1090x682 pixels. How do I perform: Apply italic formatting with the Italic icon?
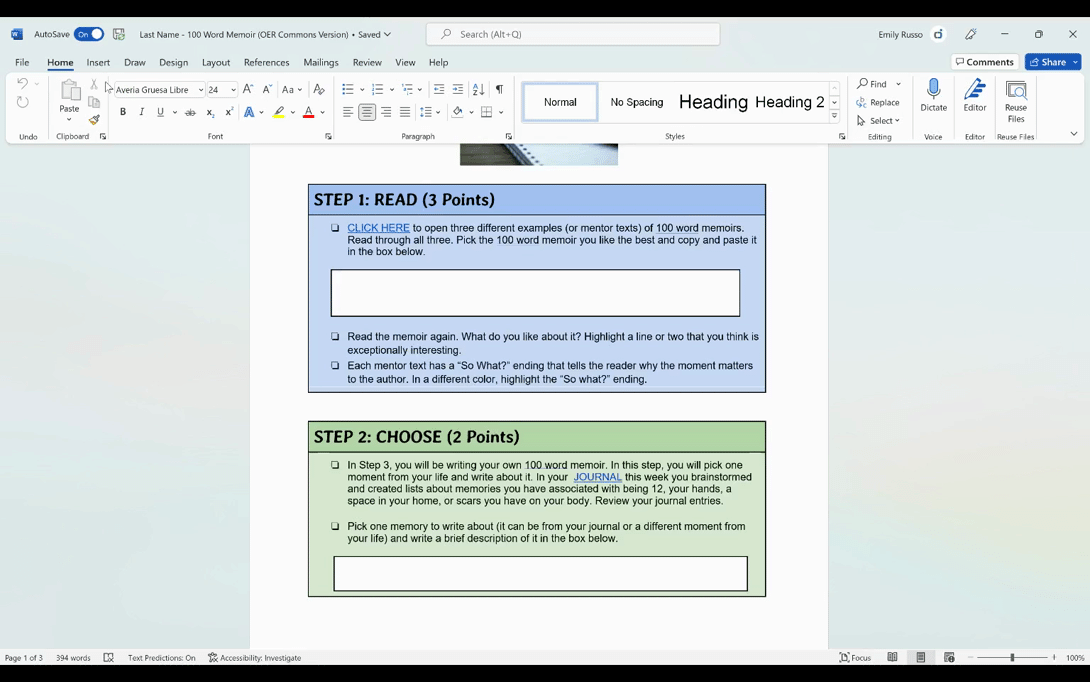pyautogui.click(x=142, y=112)
